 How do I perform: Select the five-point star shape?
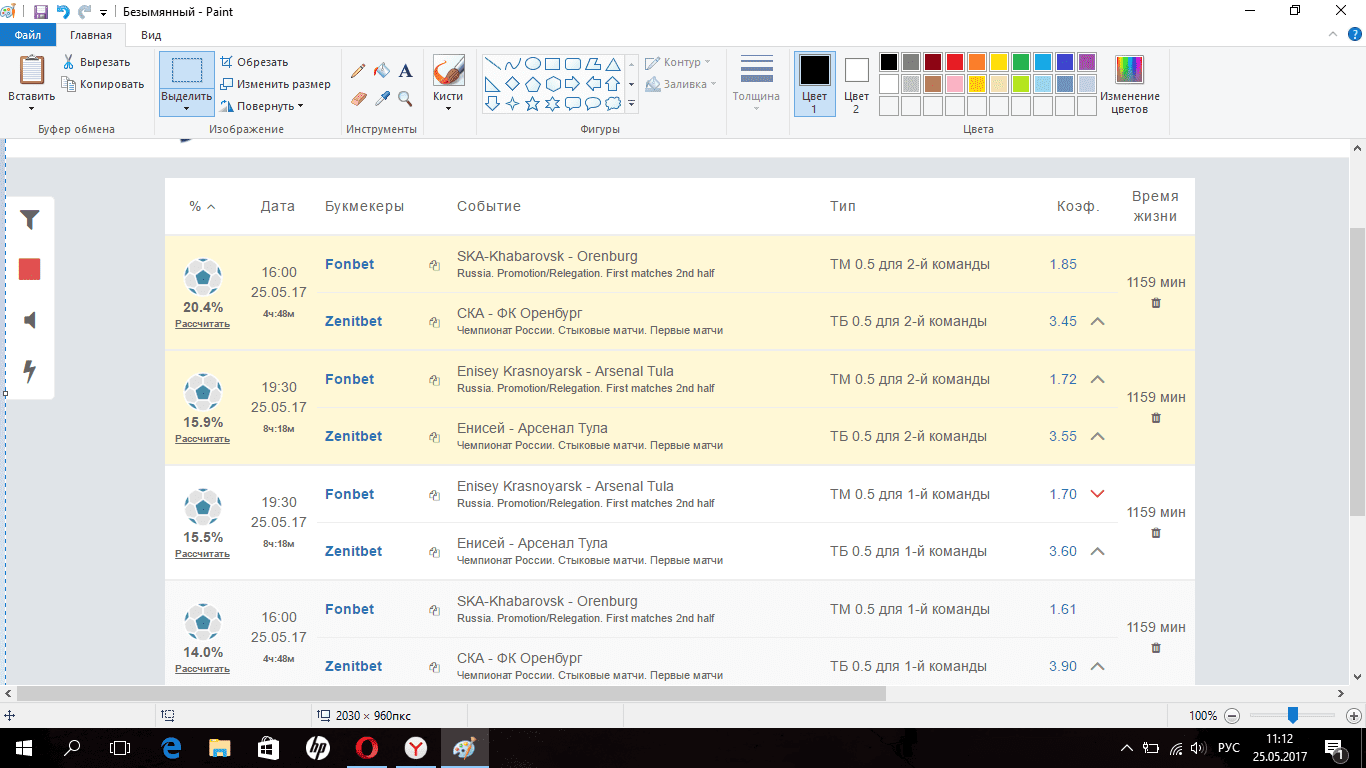[533, 103]
